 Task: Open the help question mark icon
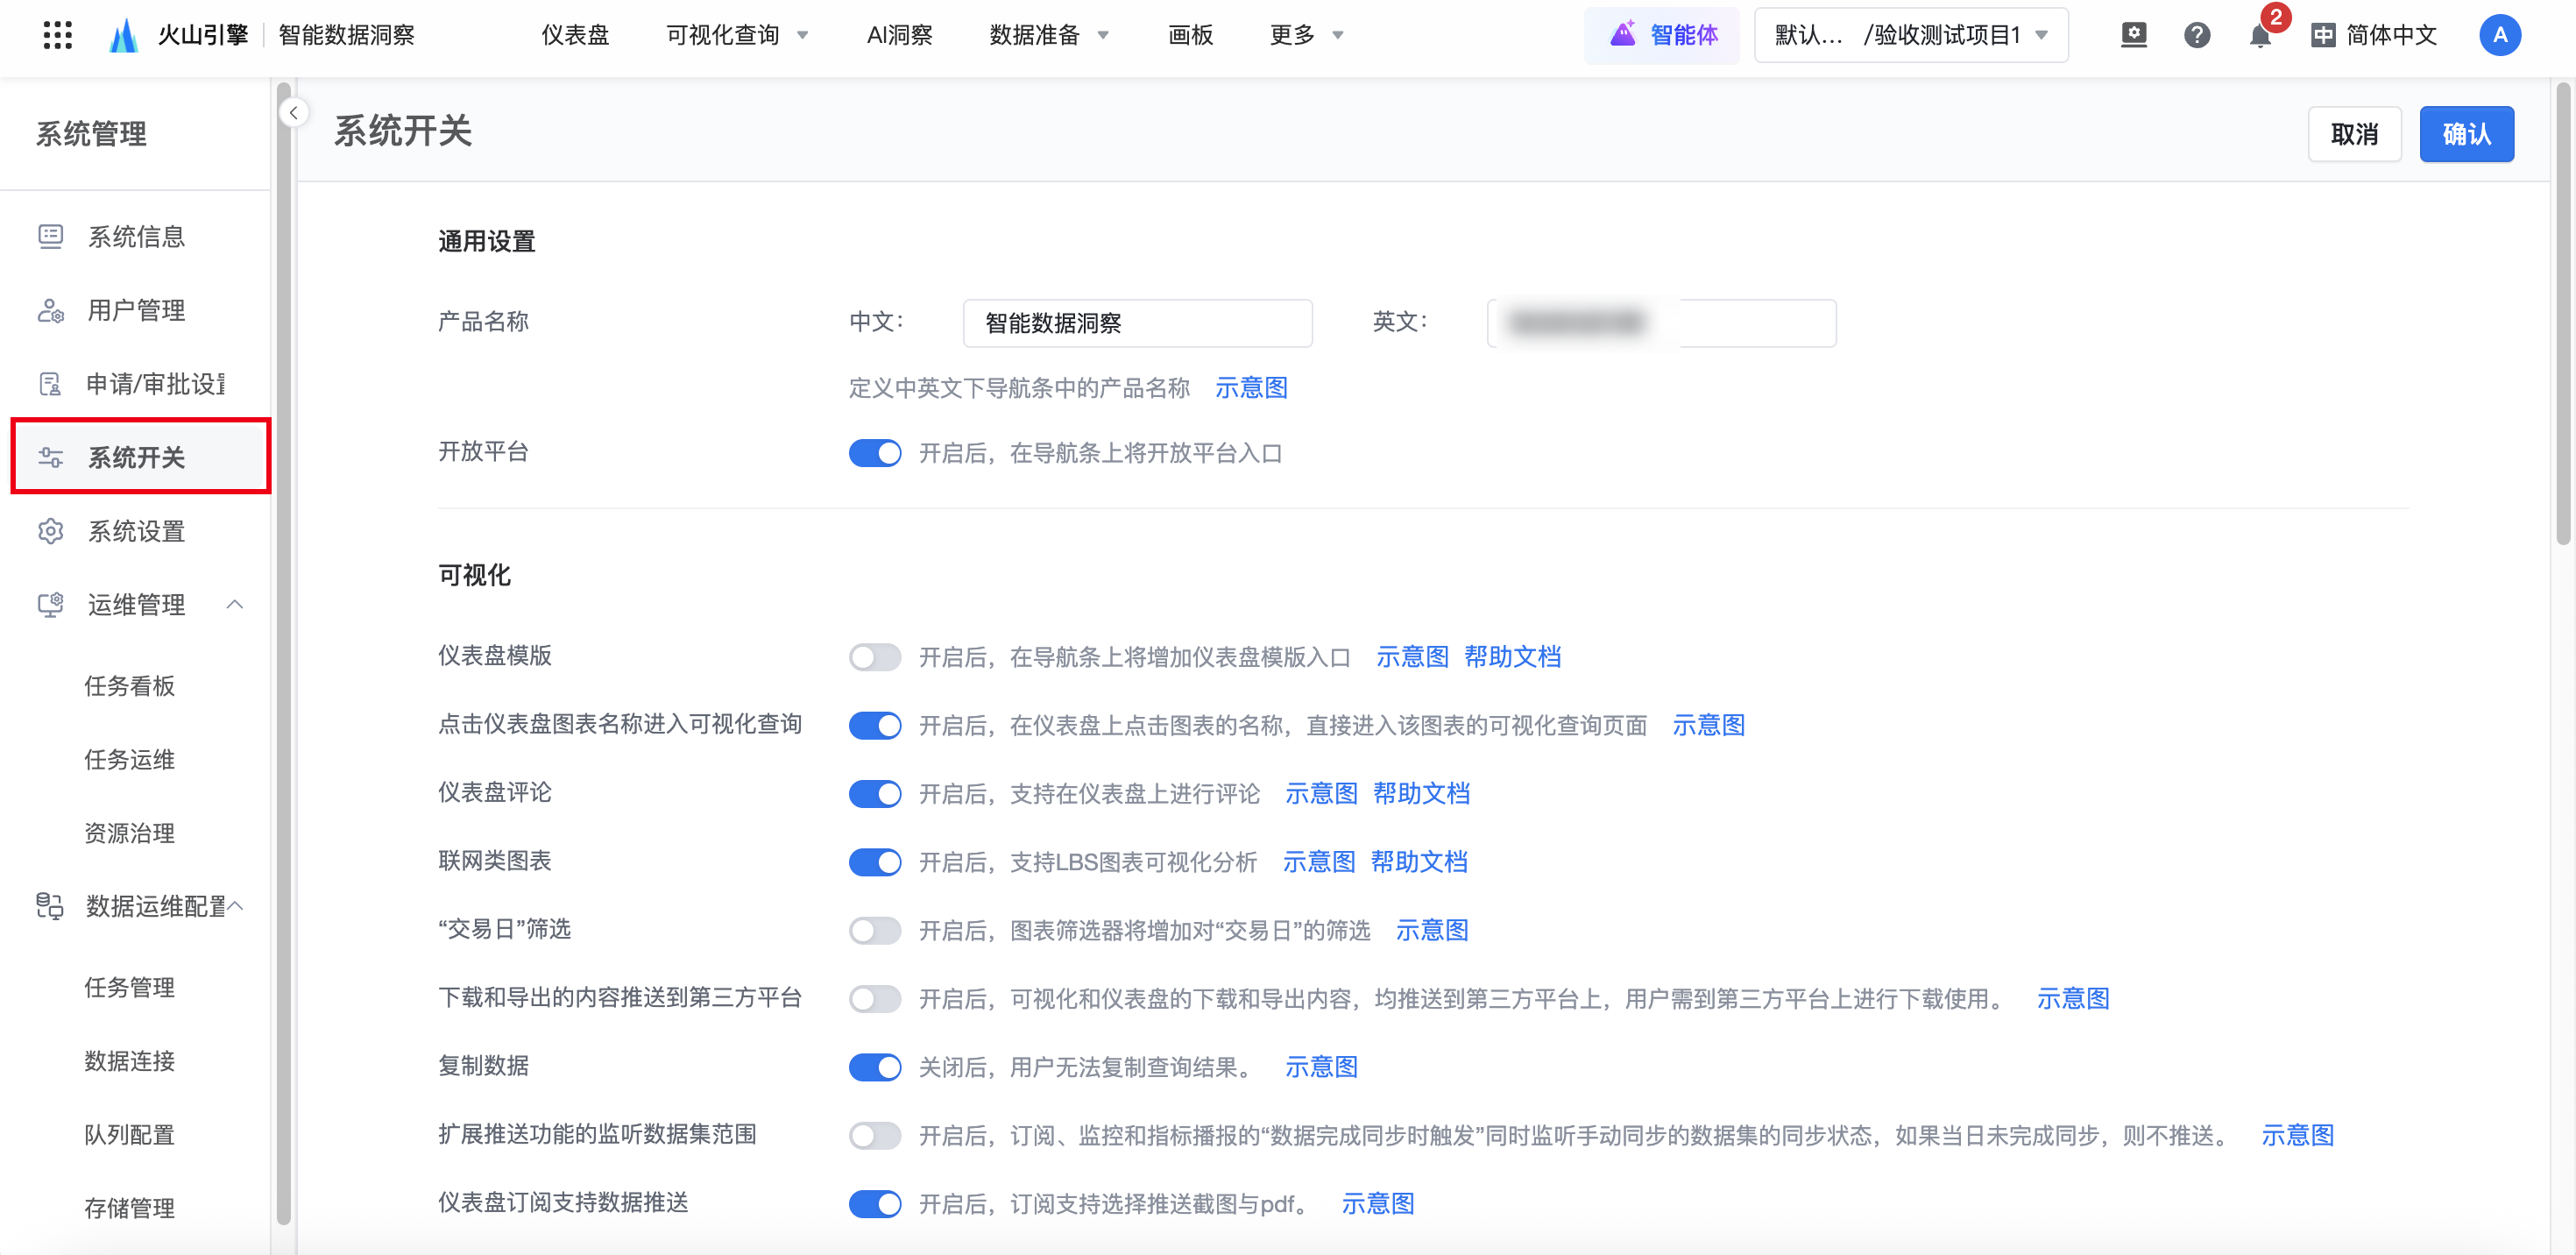[2196, 36]
